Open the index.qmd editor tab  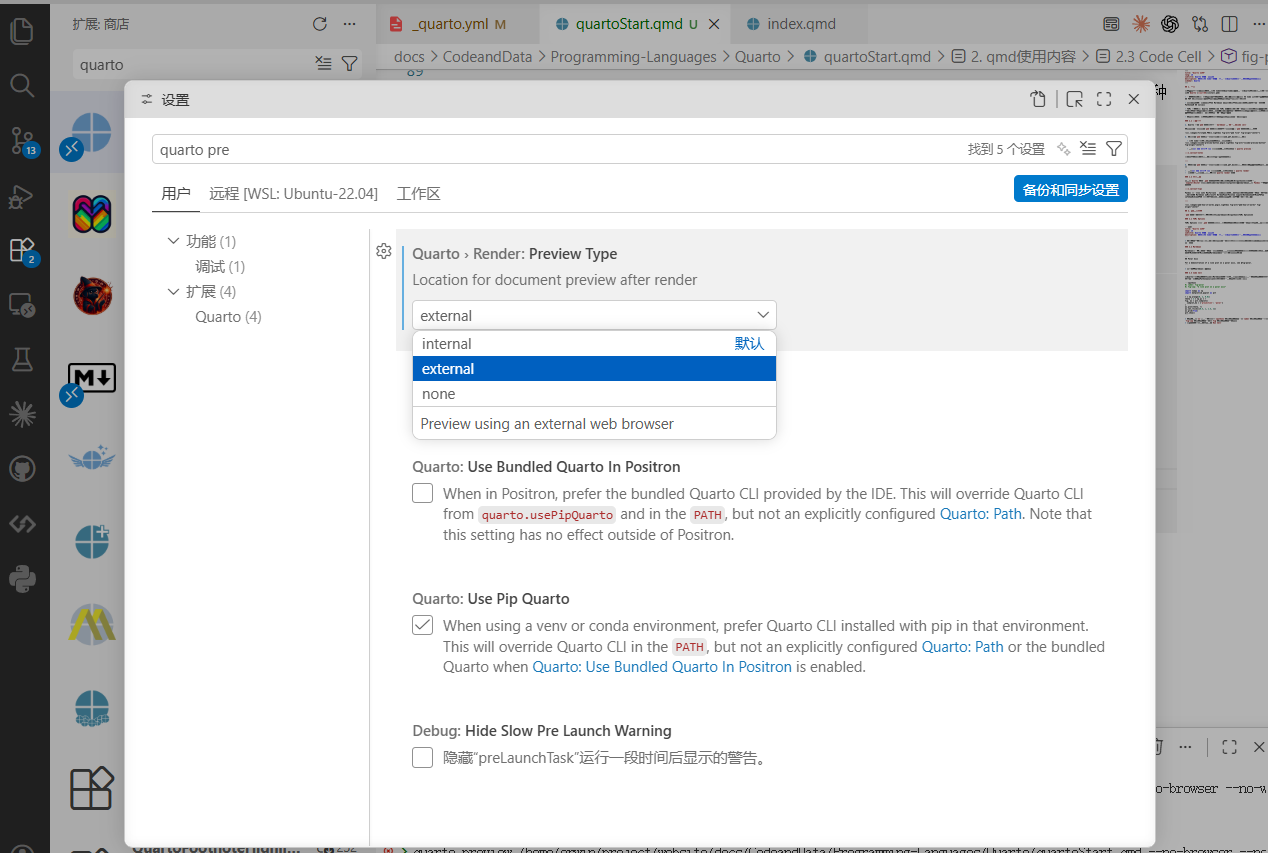click(x=800, y=24)
